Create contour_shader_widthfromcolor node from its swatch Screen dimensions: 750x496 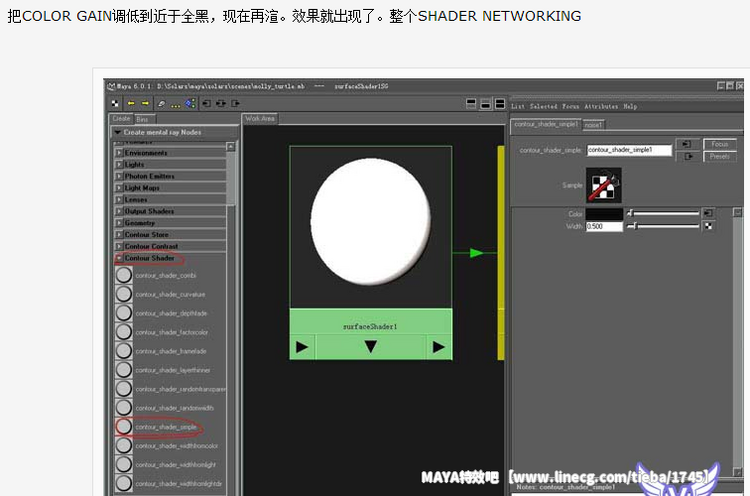(x=124, y=445)
